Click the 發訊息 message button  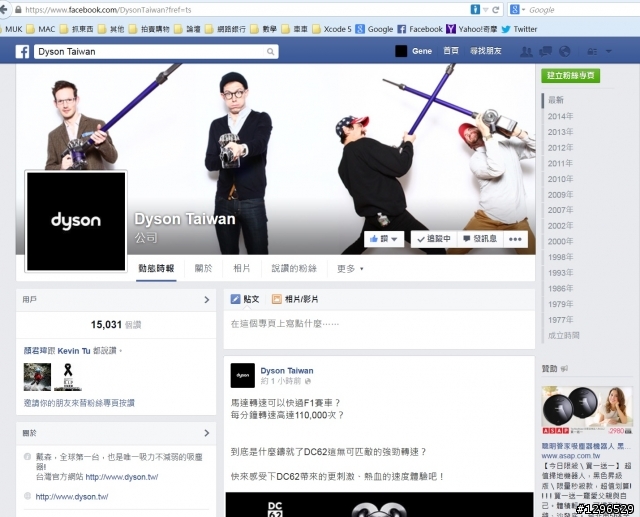(x=480, y=239)
